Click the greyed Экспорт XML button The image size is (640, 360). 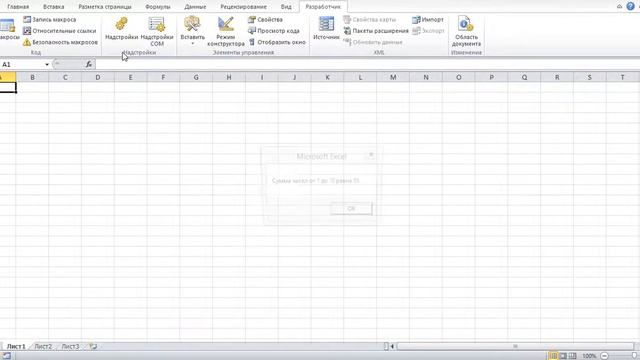coord(428,31)
